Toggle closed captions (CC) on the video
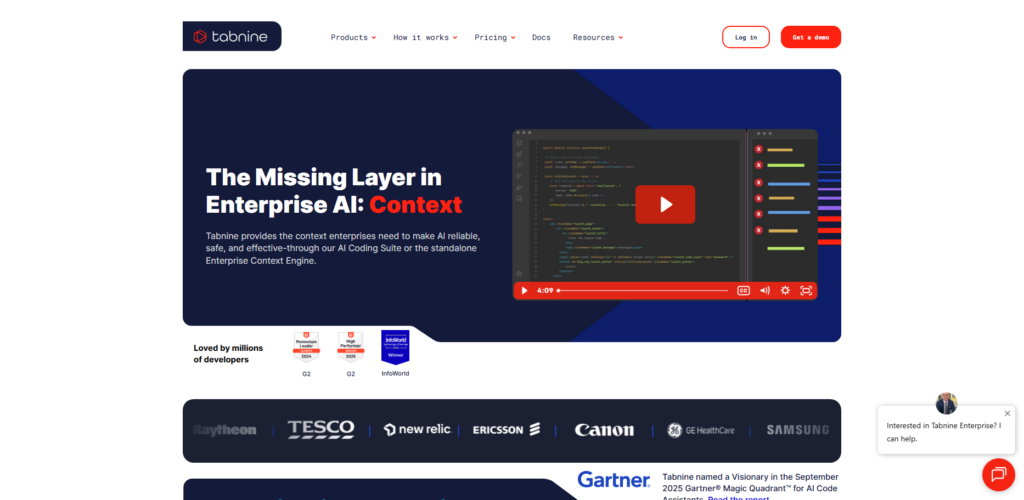Viewport: 1024px width, 500px height. pyautogui.click(x=743, y=291)
